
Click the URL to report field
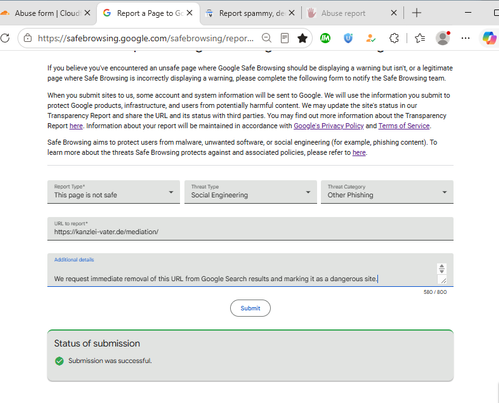tap(250, 229)
